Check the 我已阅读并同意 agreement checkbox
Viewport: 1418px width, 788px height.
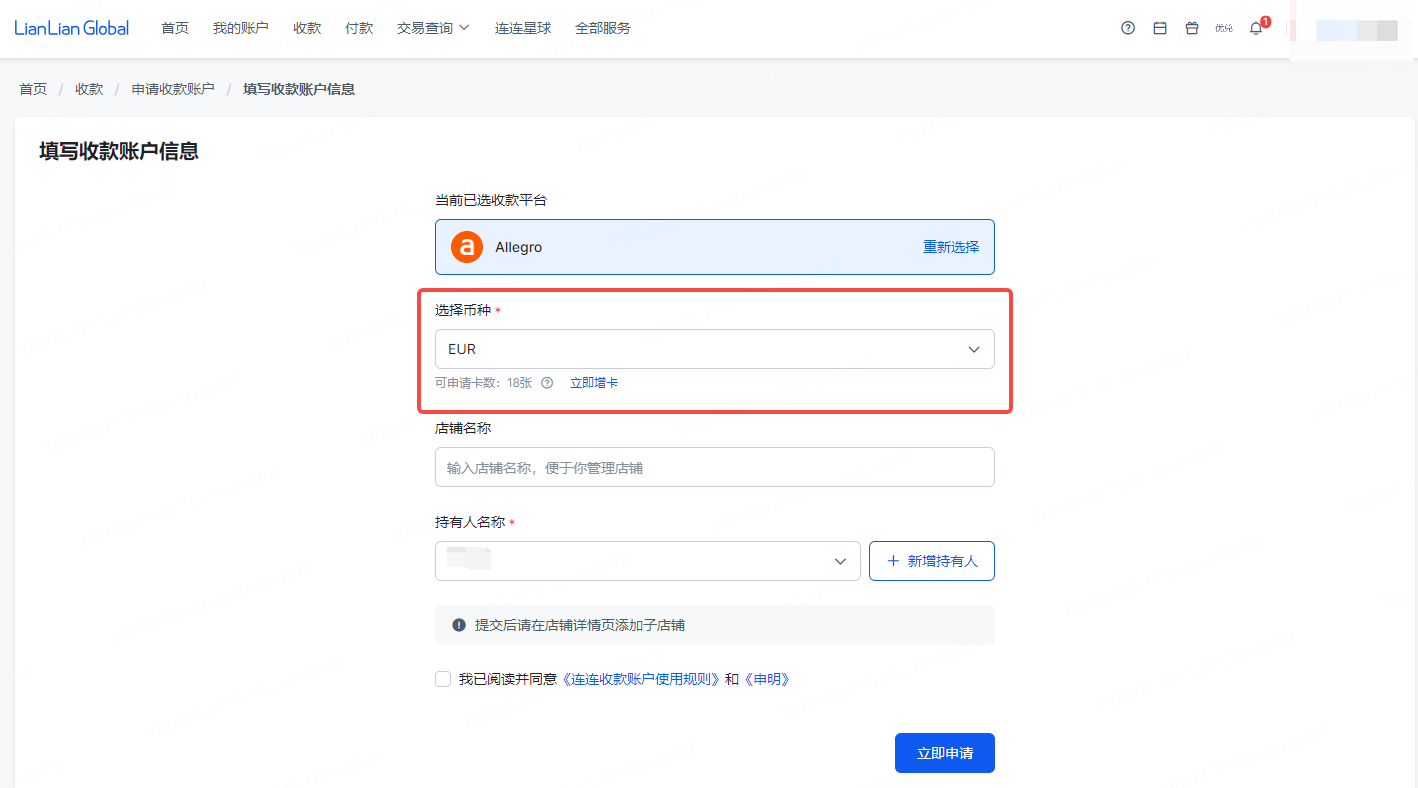point(443,679)
